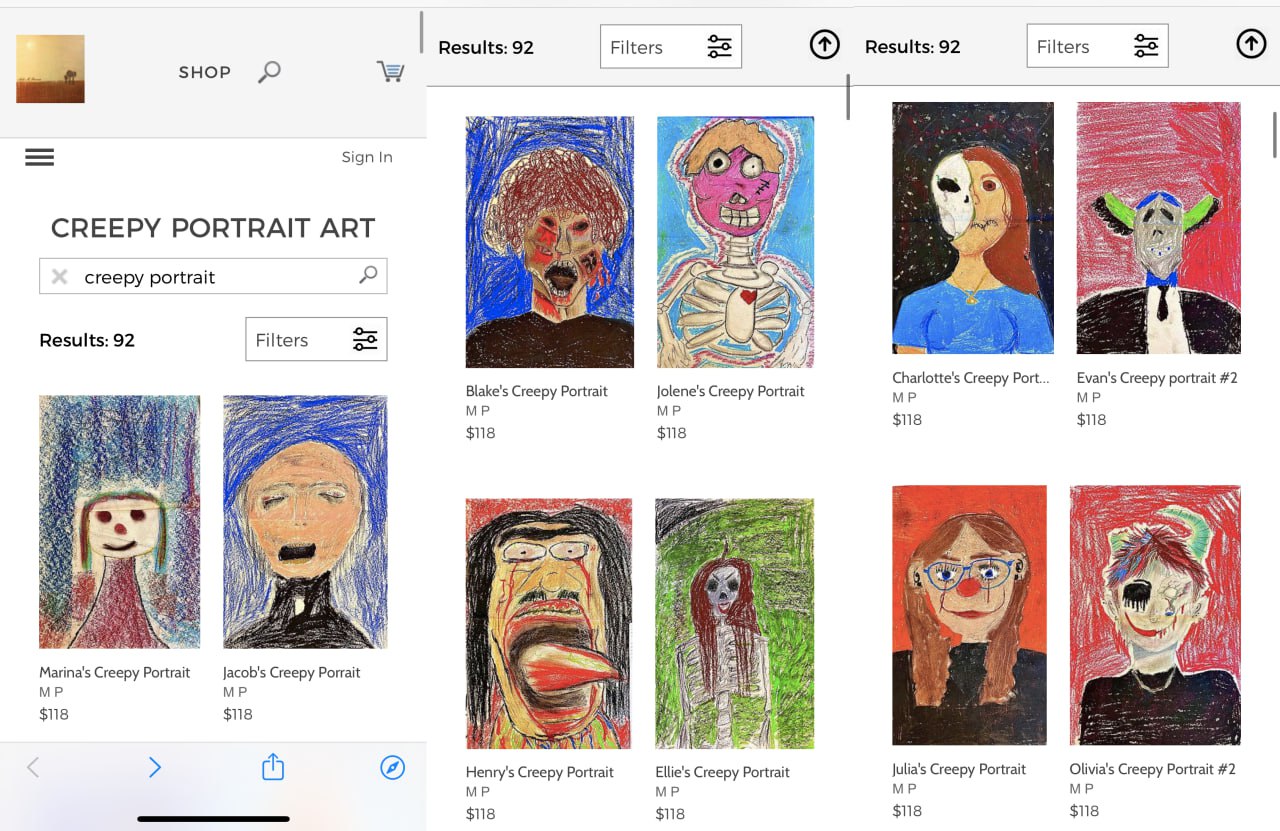This screenshot has height=831, width=1280.
Task: Open Jacob's Creepy Porrait title link
Action: (291, 672)
